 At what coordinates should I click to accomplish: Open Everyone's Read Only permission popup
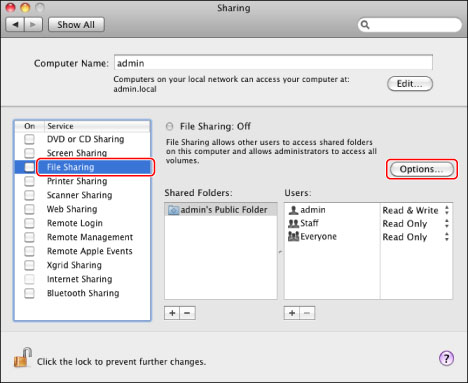click(x=416, y=237)
